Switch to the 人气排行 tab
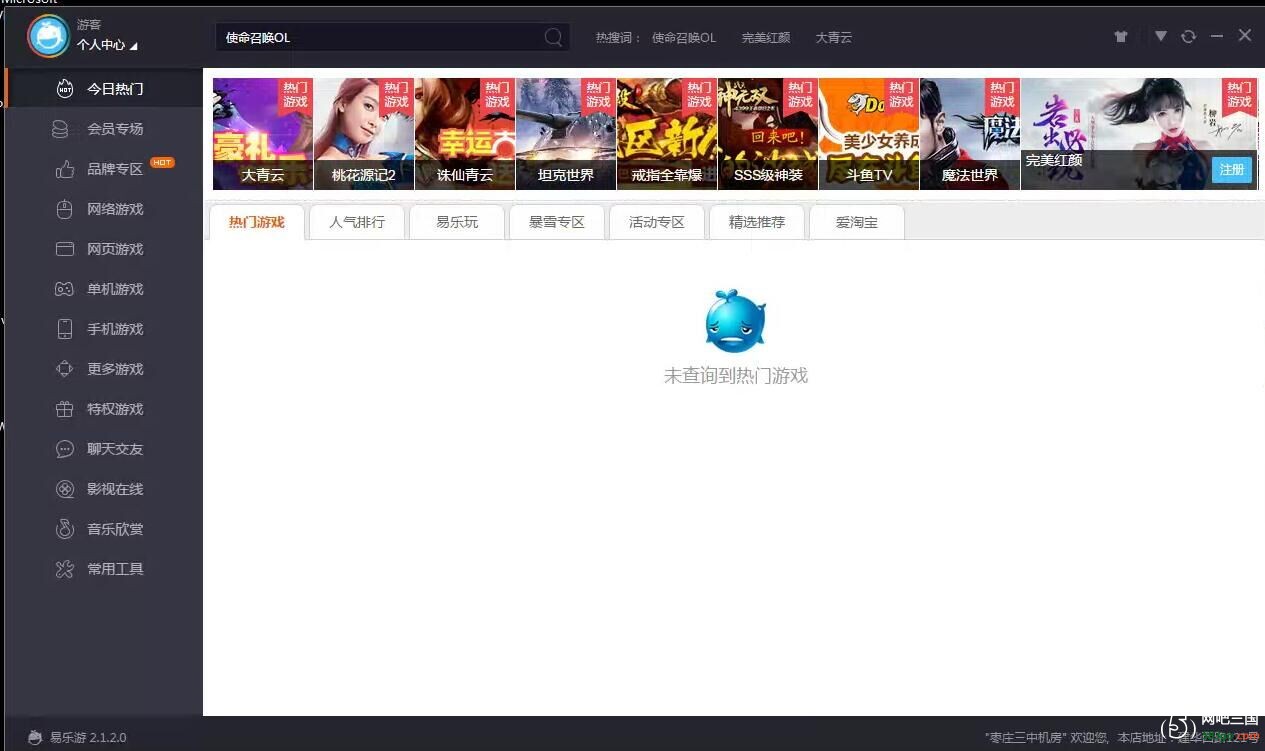 click(x=357, y=222)
